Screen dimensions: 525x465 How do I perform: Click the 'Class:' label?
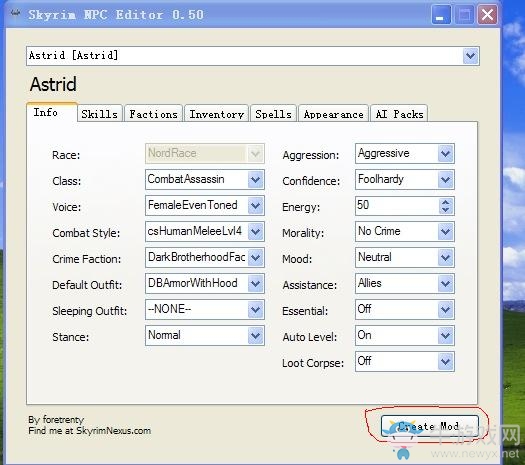[x=67, y=181]
